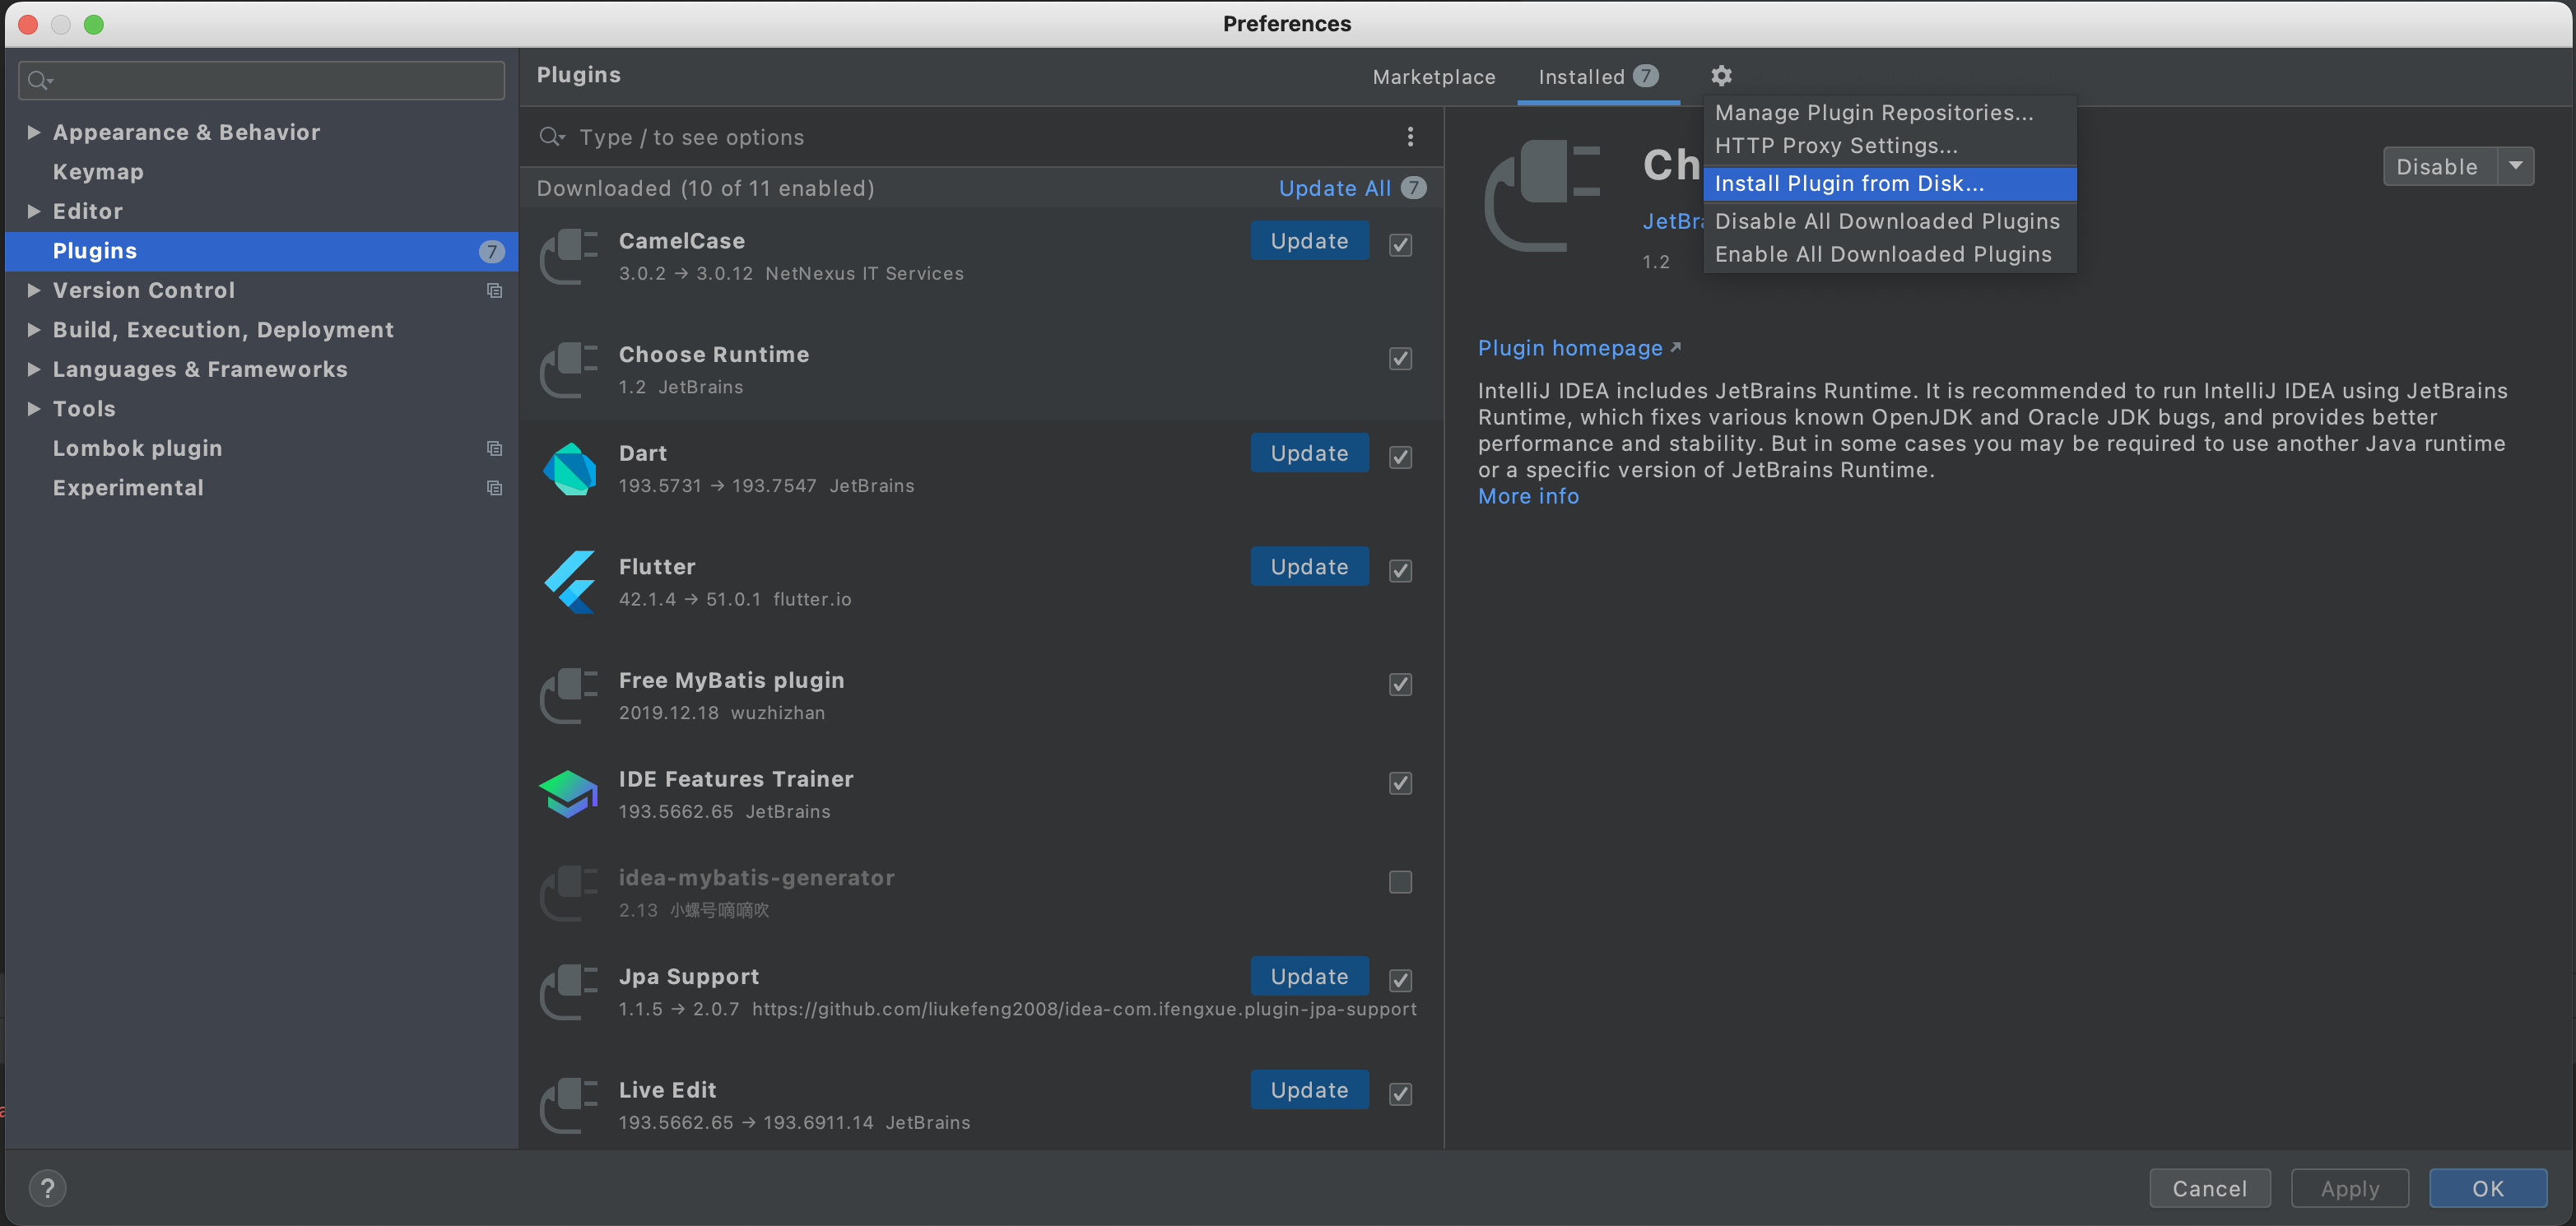Update the CamelCase plugin
Viewport: 2576px width, 1226px height.
1309,241
